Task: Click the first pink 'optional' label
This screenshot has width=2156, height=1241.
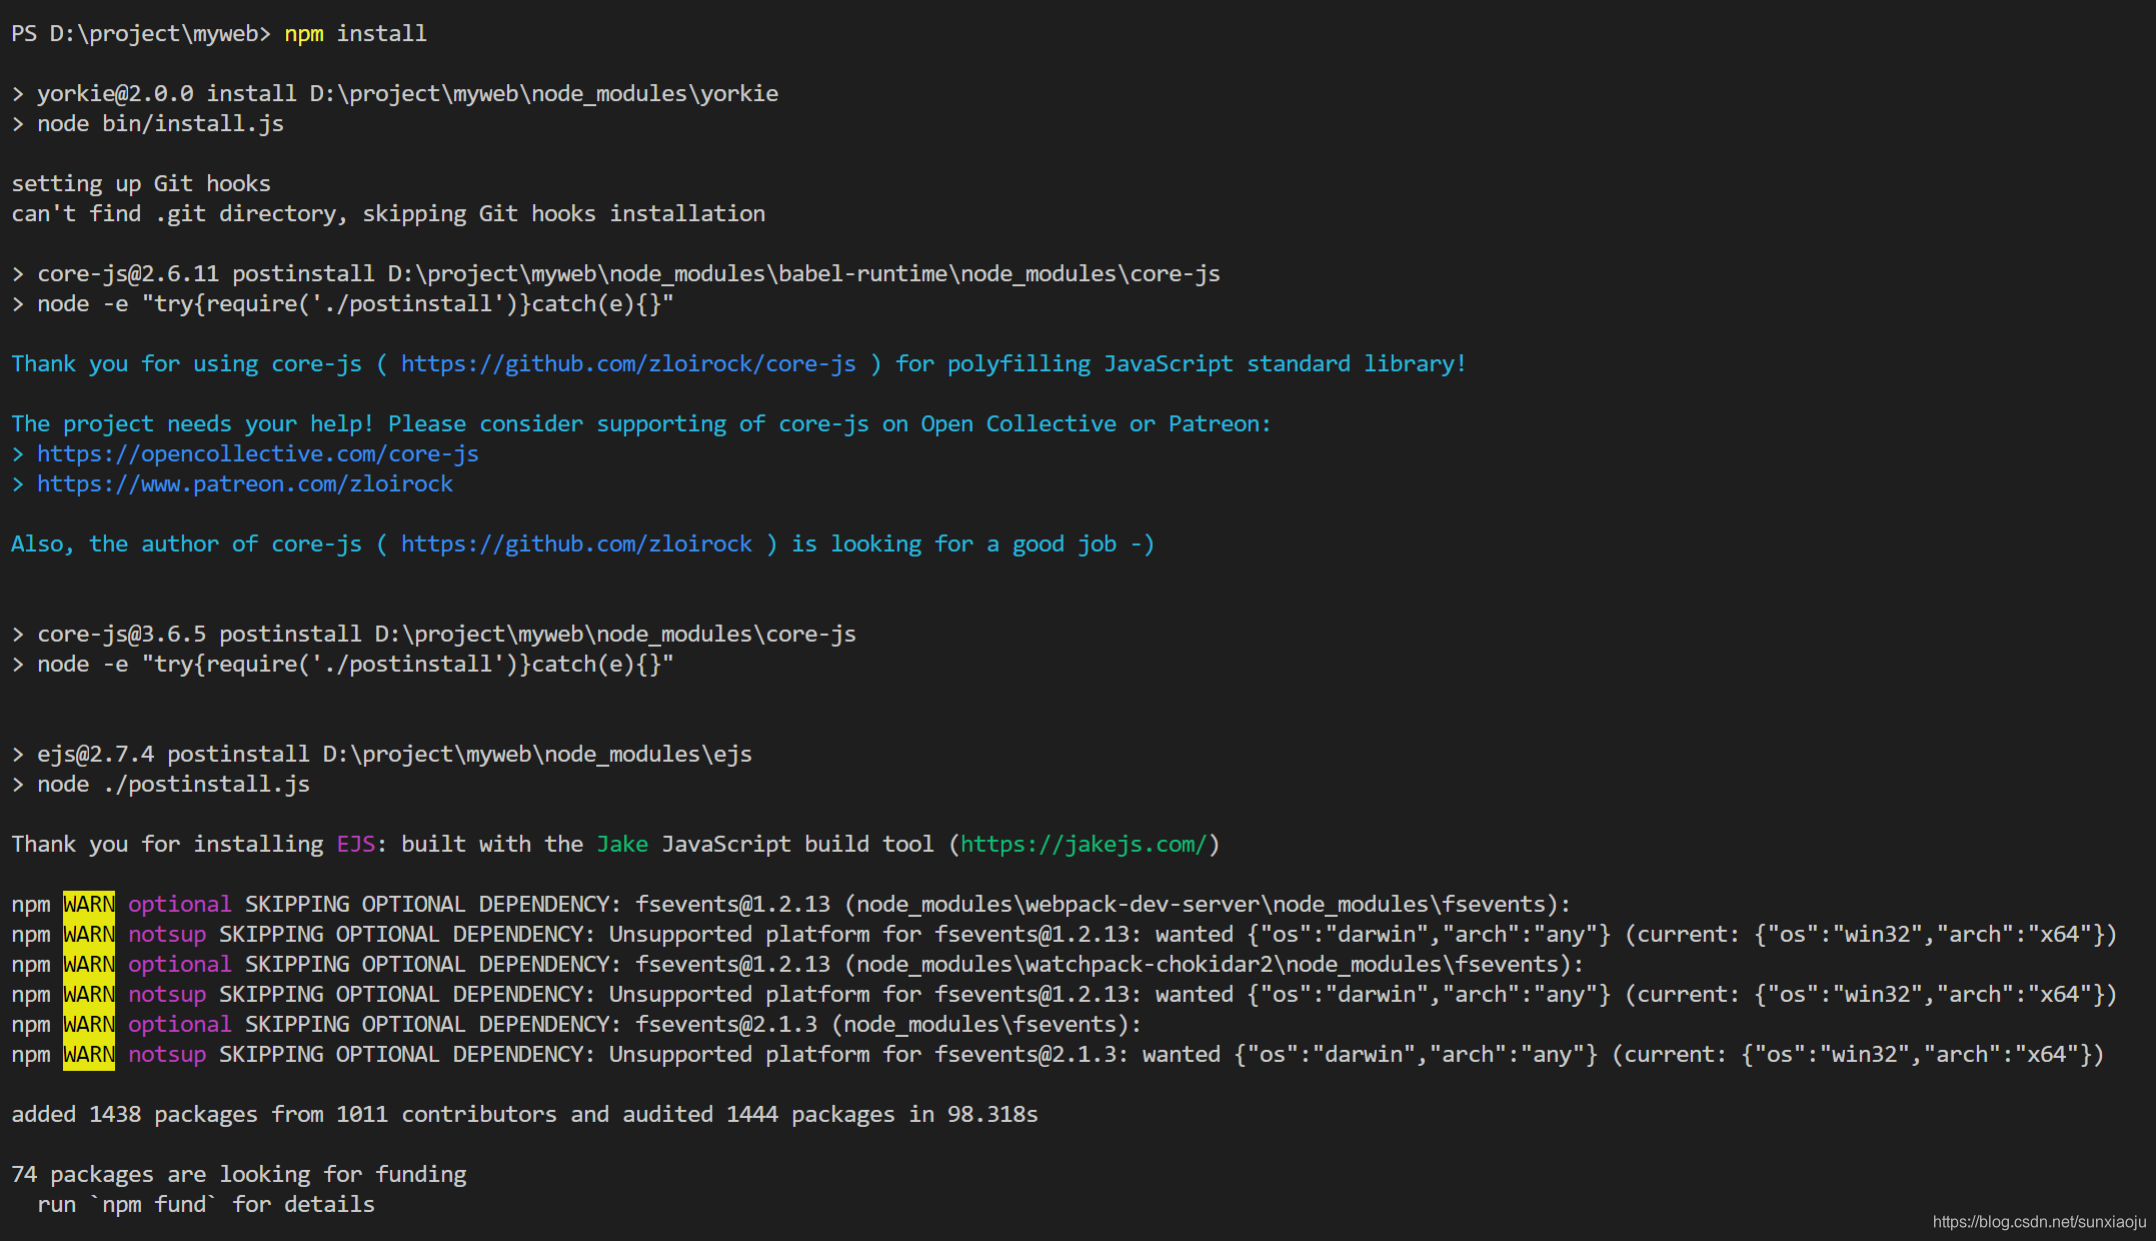Action: [179, 904]
